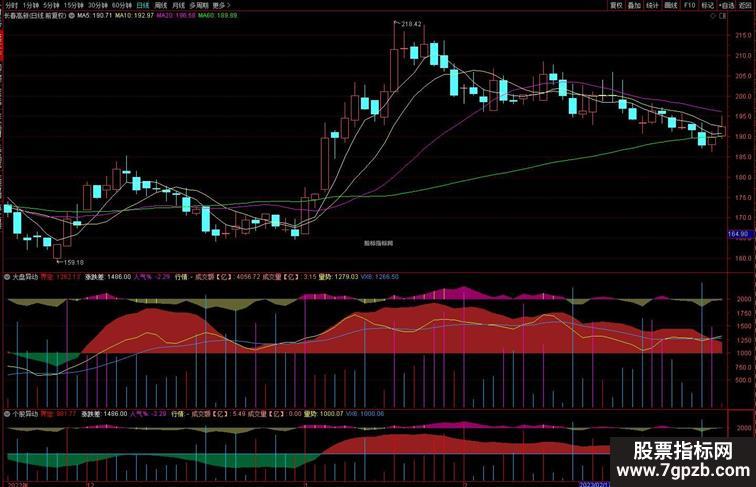Click the green MA60 label

217,15
